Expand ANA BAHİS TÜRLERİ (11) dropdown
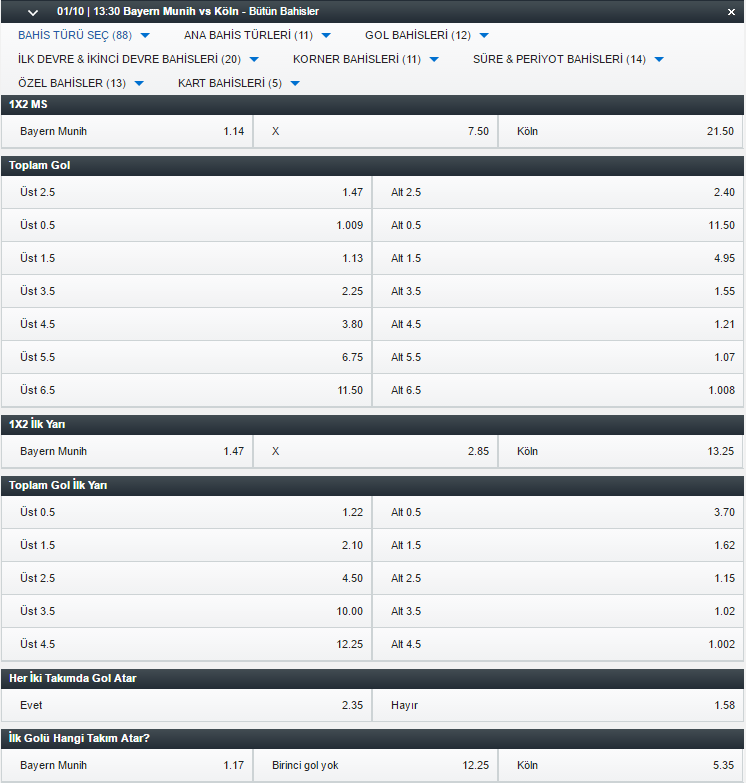Image resolution: width=746 pixels, height=783 pixels. point(257,35)
